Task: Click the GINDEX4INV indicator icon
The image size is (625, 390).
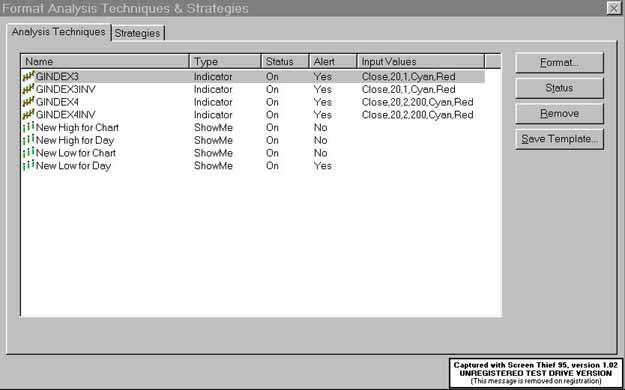Action: [28, 114]
